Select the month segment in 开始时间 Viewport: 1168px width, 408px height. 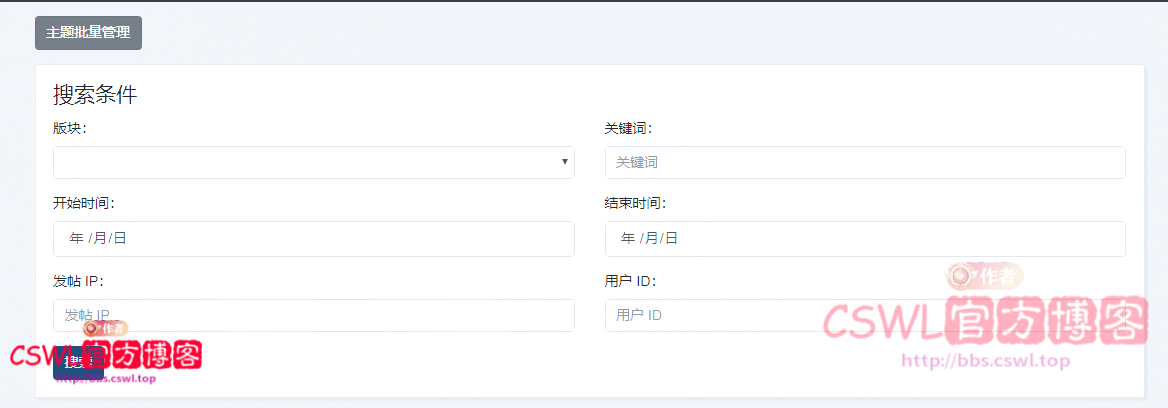point(100,239)
